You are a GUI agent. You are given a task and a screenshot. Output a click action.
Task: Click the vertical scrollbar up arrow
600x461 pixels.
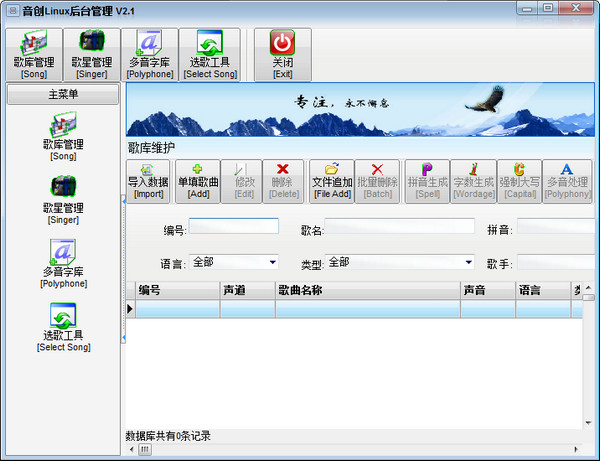tap(589, 287)
